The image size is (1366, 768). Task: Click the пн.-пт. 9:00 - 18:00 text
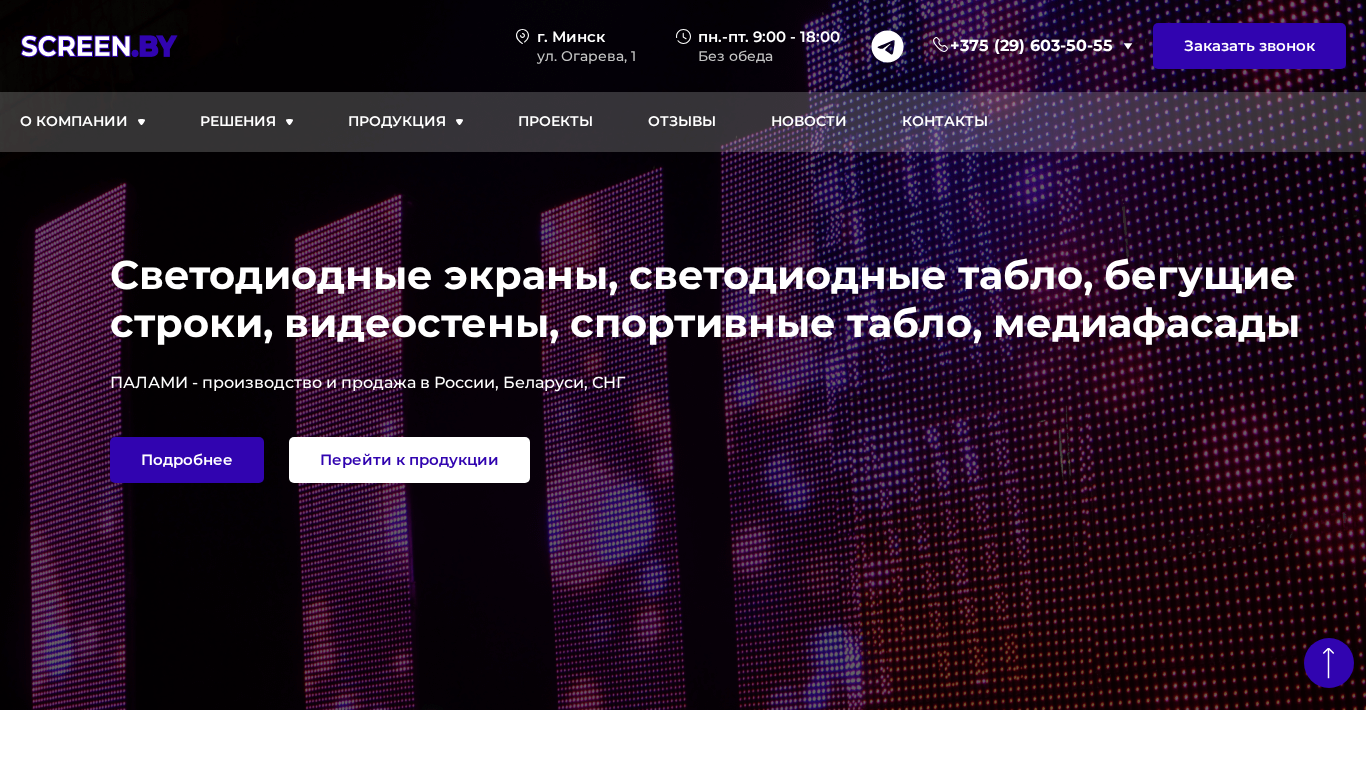pyautogui.click(x=769, y=37)
